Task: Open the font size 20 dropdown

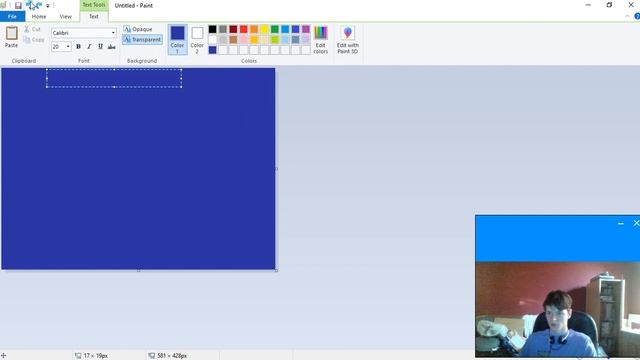Action: [68, 47]
